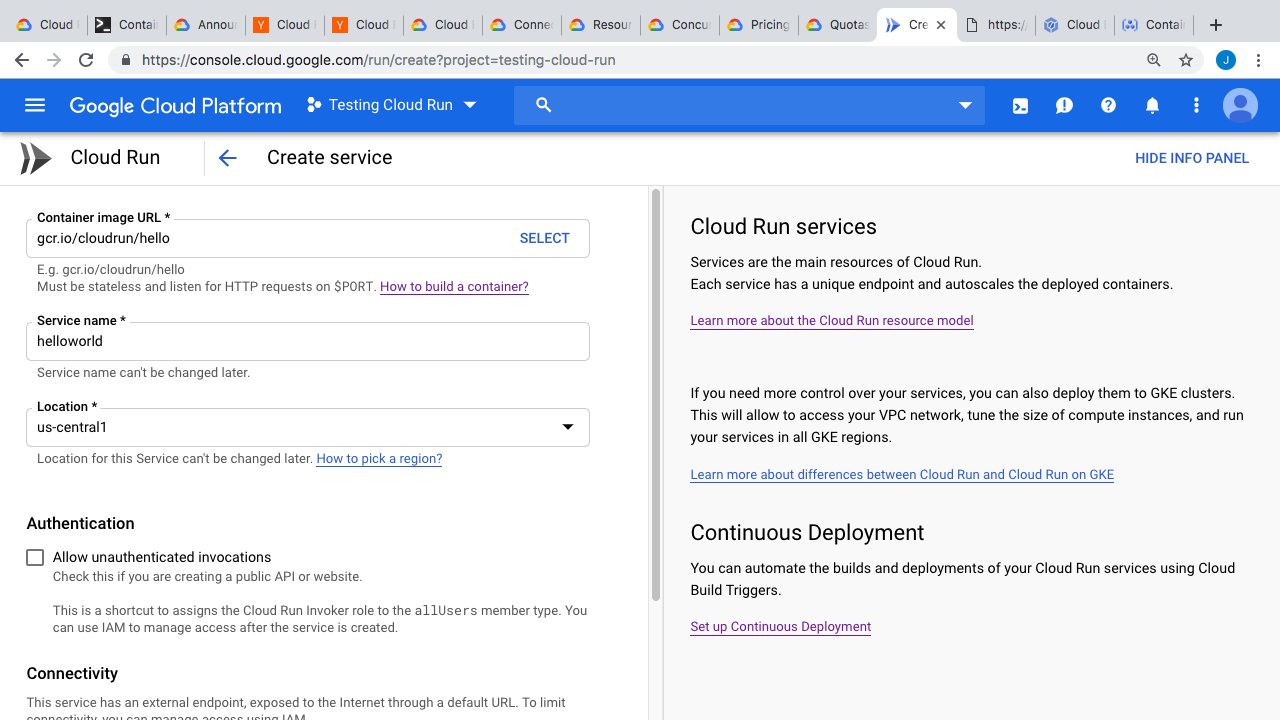1280x720 pixels.
Task: Click browser forward button
Action: (x=54, y=60)
